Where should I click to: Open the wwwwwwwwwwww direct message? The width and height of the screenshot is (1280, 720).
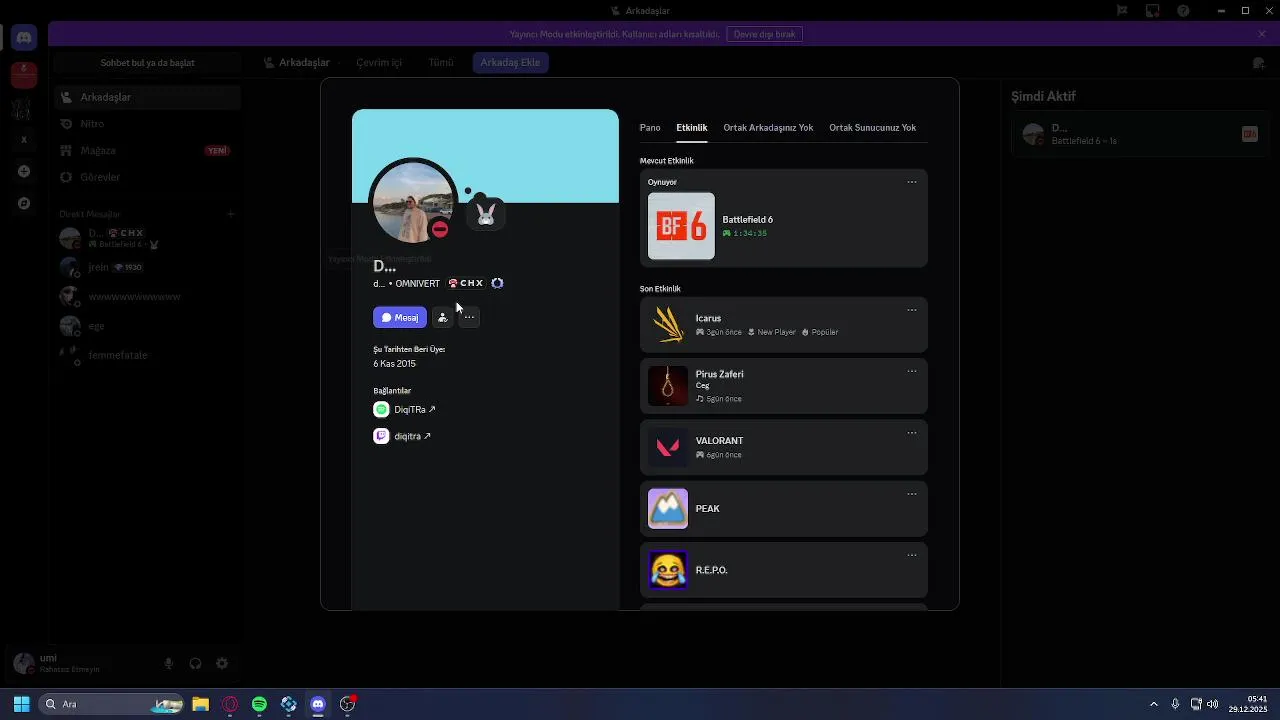click(148, 297)
